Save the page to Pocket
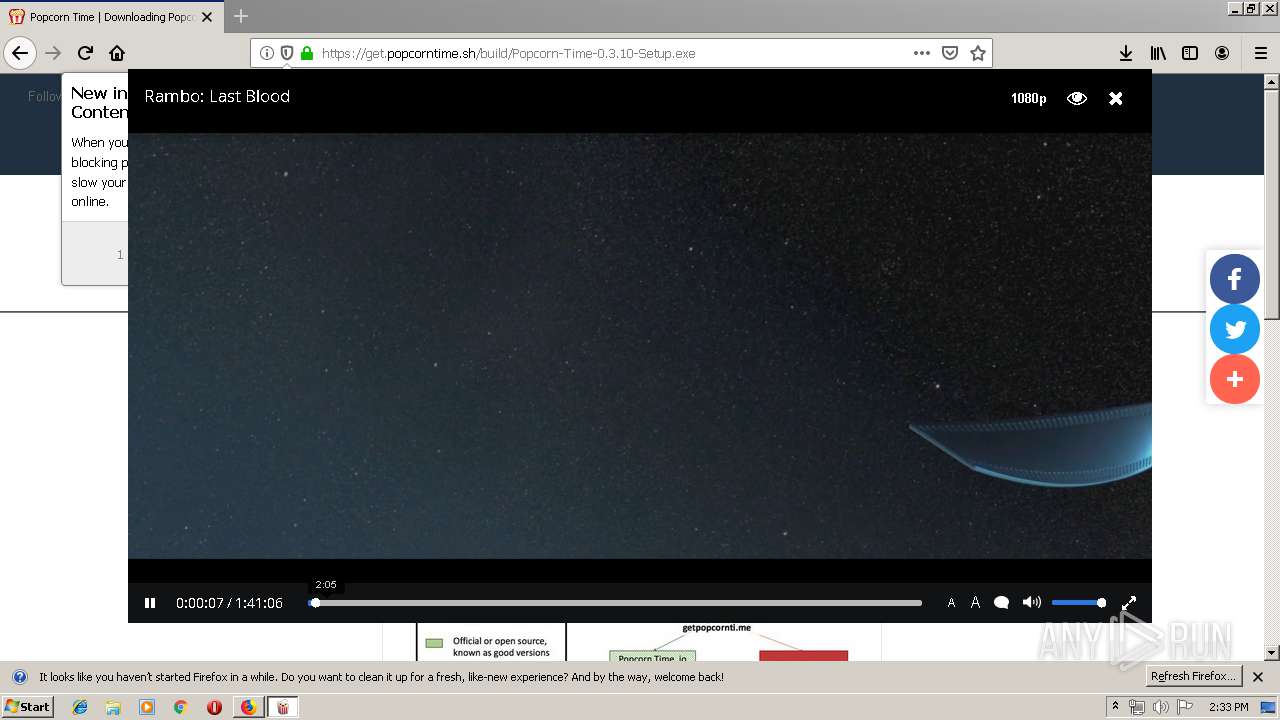This screenshot has width=1280, height=720. point(950,53)
